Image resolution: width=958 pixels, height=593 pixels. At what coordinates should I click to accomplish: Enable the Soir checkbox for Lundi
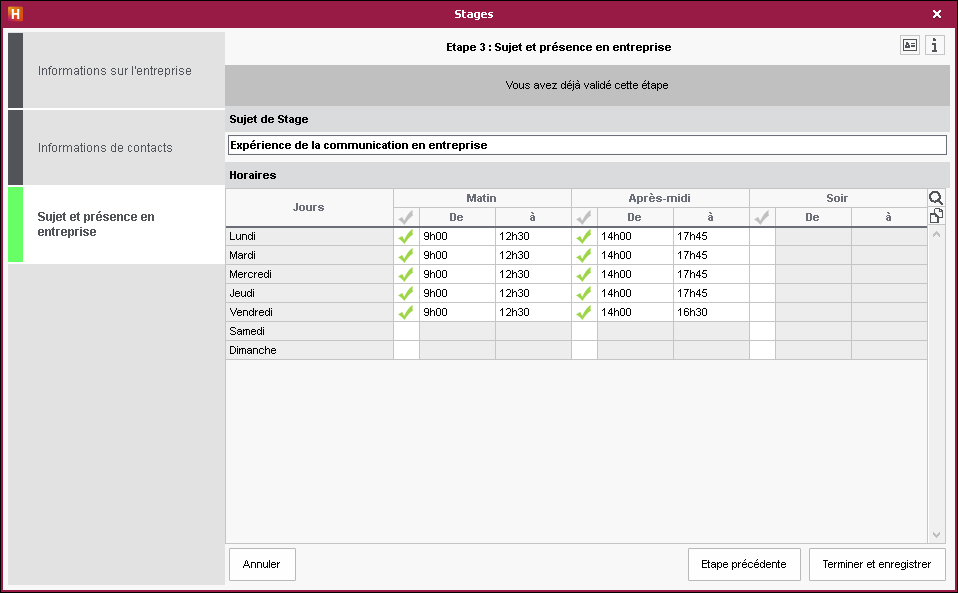(x=762, y=236)
